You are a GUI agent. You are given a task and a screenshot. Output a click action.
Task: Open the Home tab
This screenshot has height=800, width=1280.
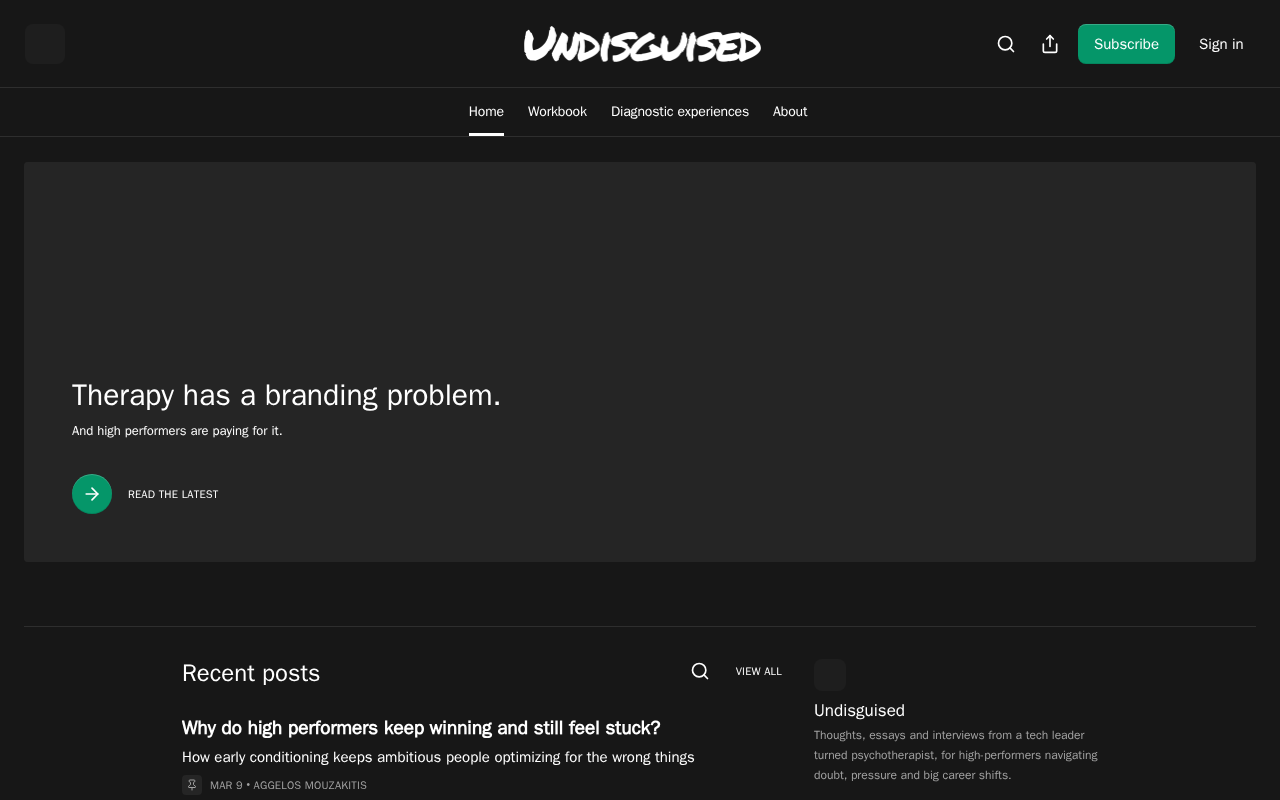(x=486, y=112)
